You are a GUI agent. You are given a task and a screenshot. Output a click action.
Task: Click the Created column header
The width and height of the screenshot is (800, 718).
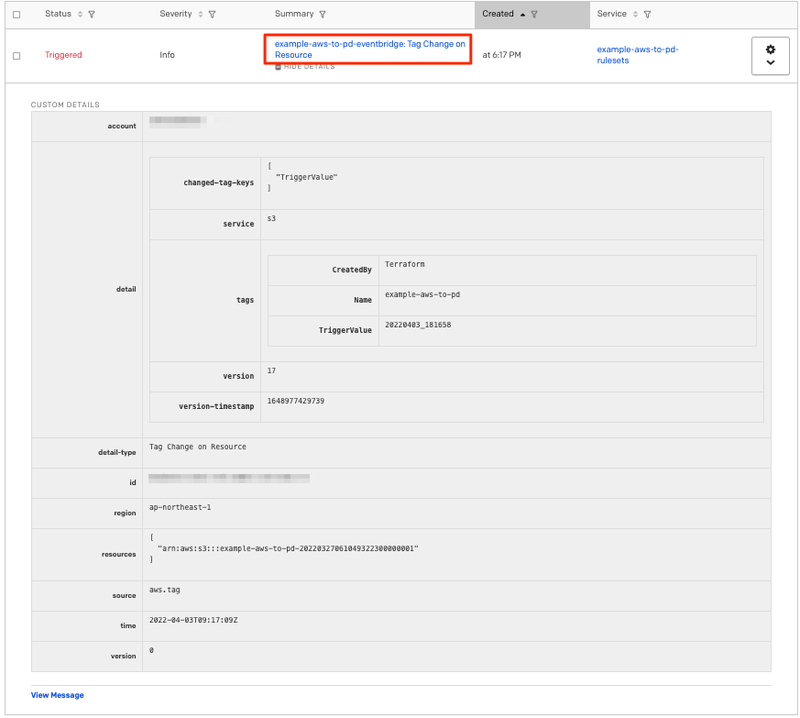click(497, 14)
